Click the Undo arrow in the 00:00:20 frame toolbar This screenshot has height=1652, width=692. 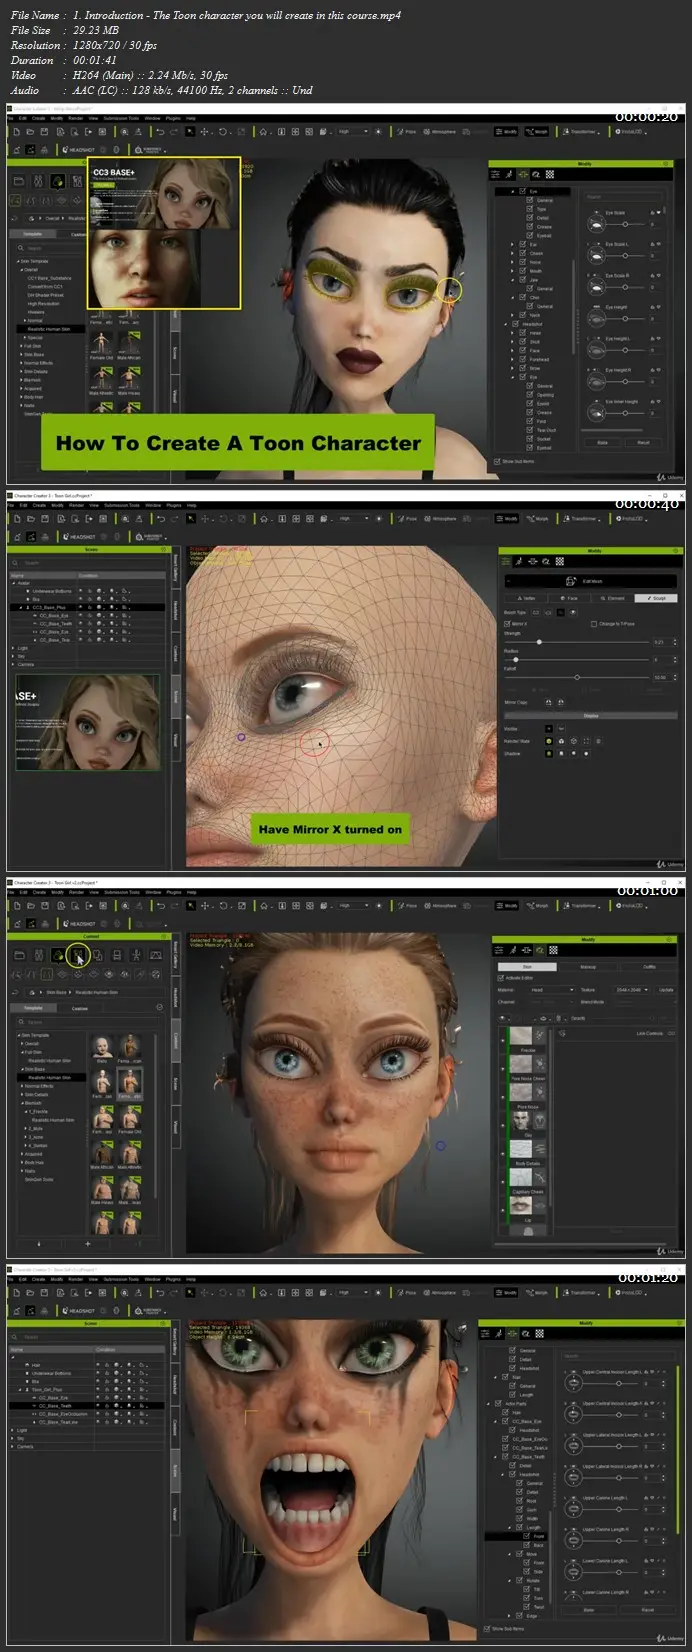tap(160, 131)
